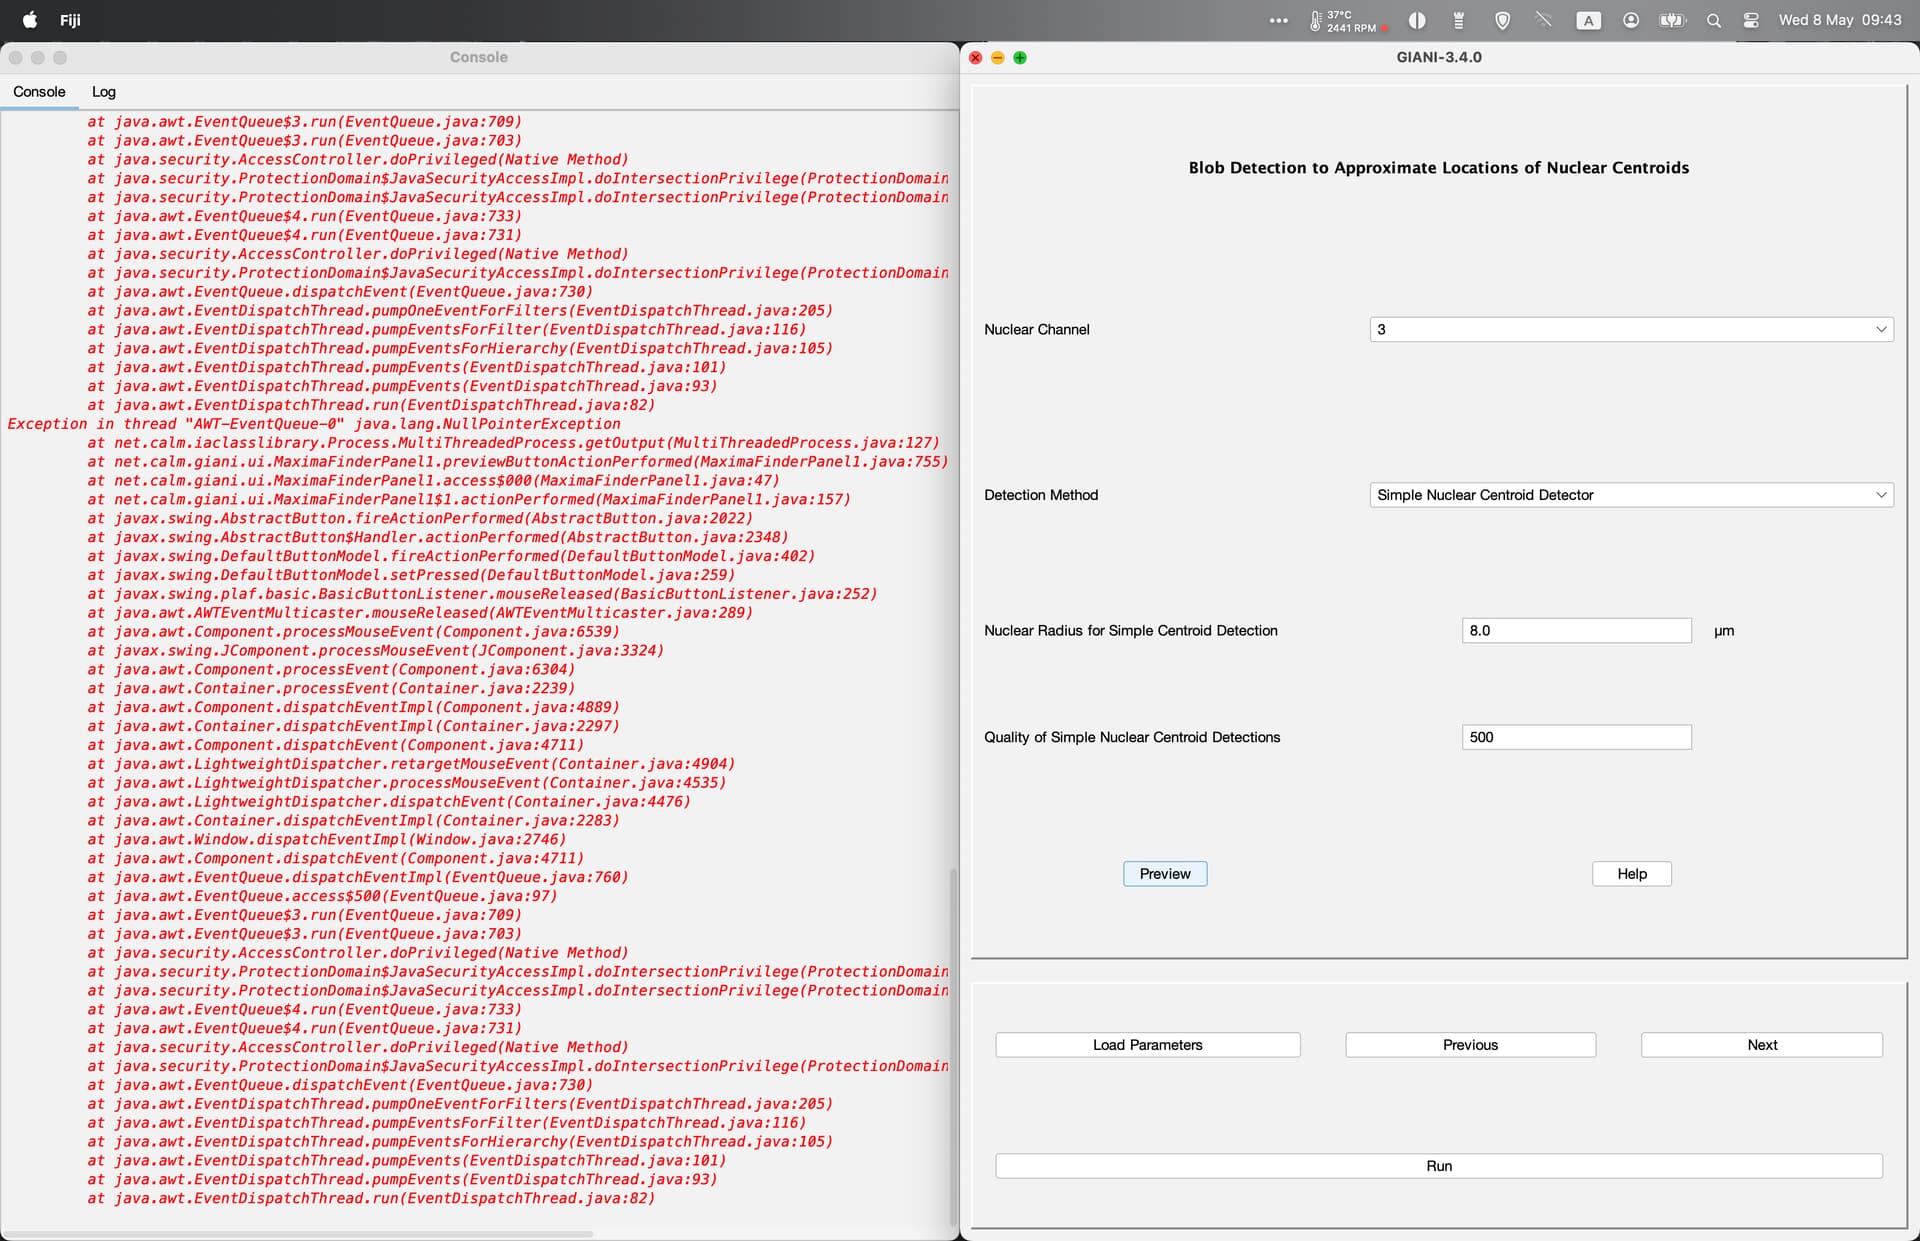Open Control Center in the menu bar
1920x1241 pixels.
pyautogui.click(x=1750, y=19)
